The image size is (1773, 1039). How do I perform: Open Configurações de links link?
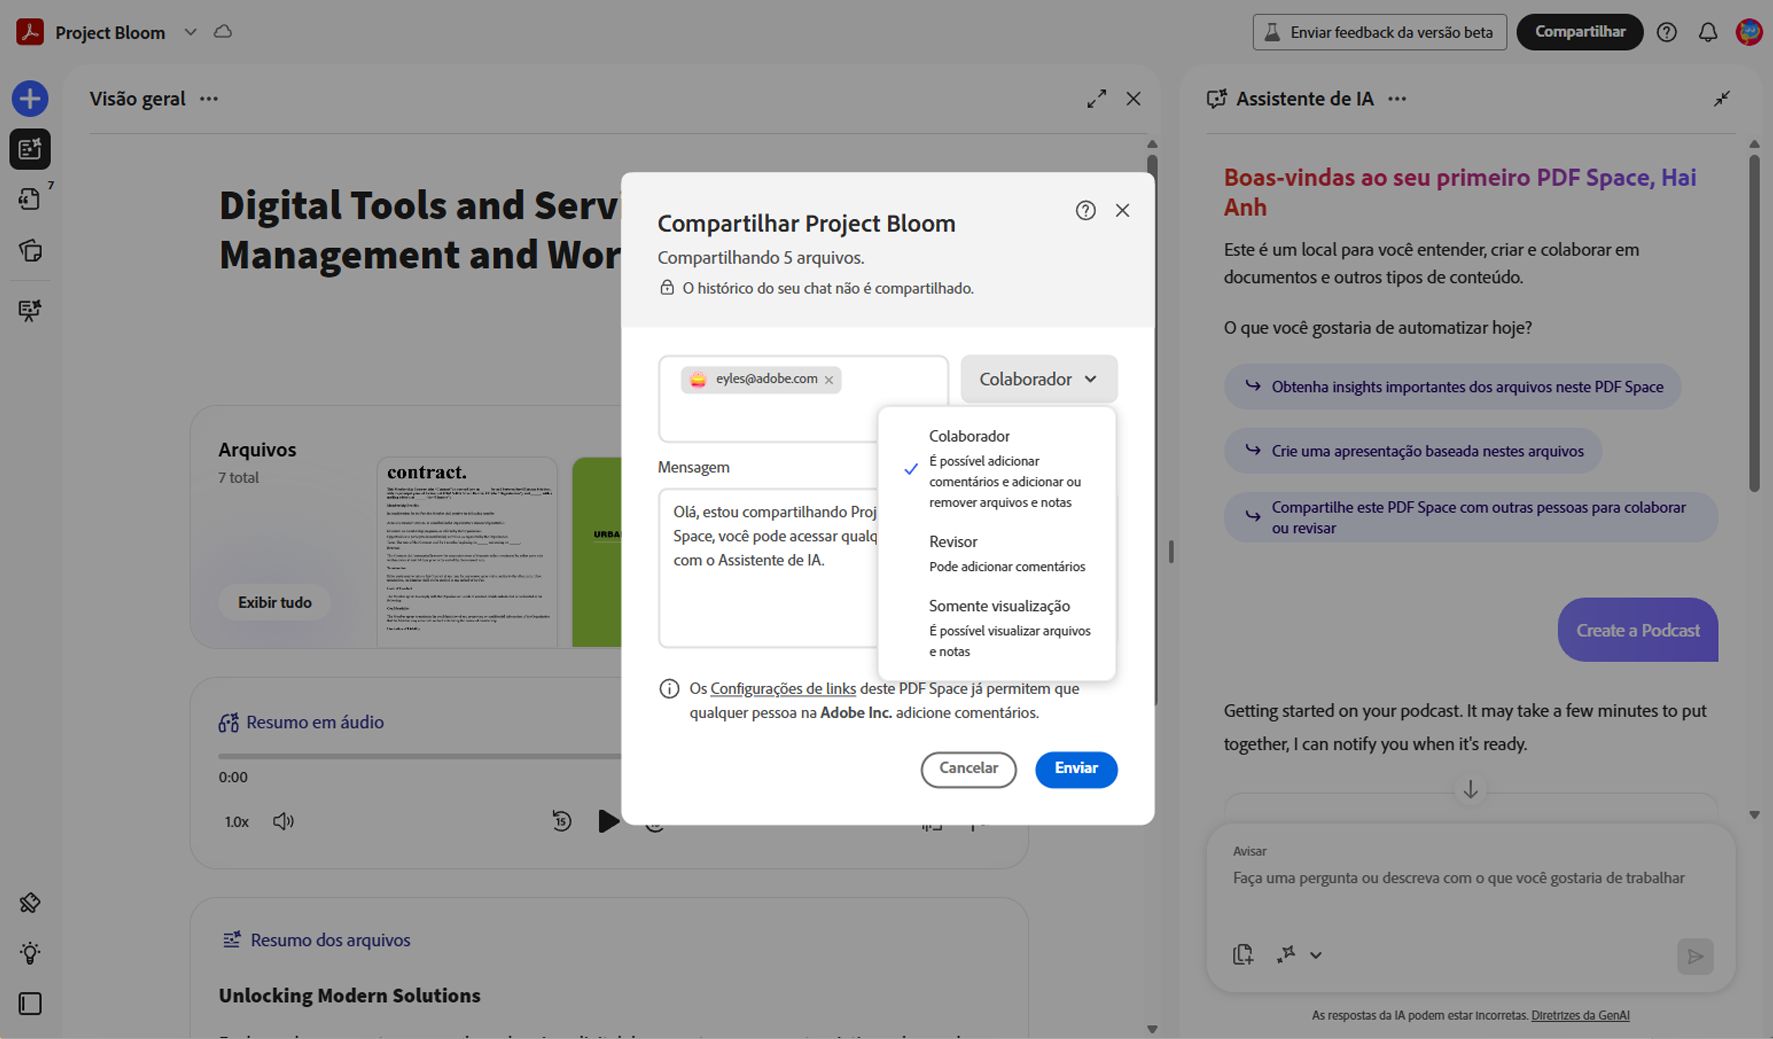tap(783, 688)
